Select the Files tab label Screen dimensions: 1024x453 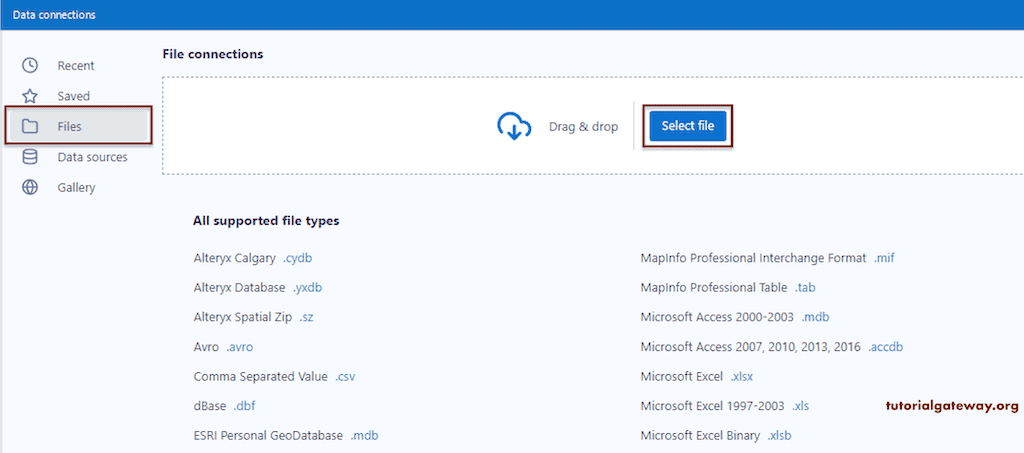69,127
